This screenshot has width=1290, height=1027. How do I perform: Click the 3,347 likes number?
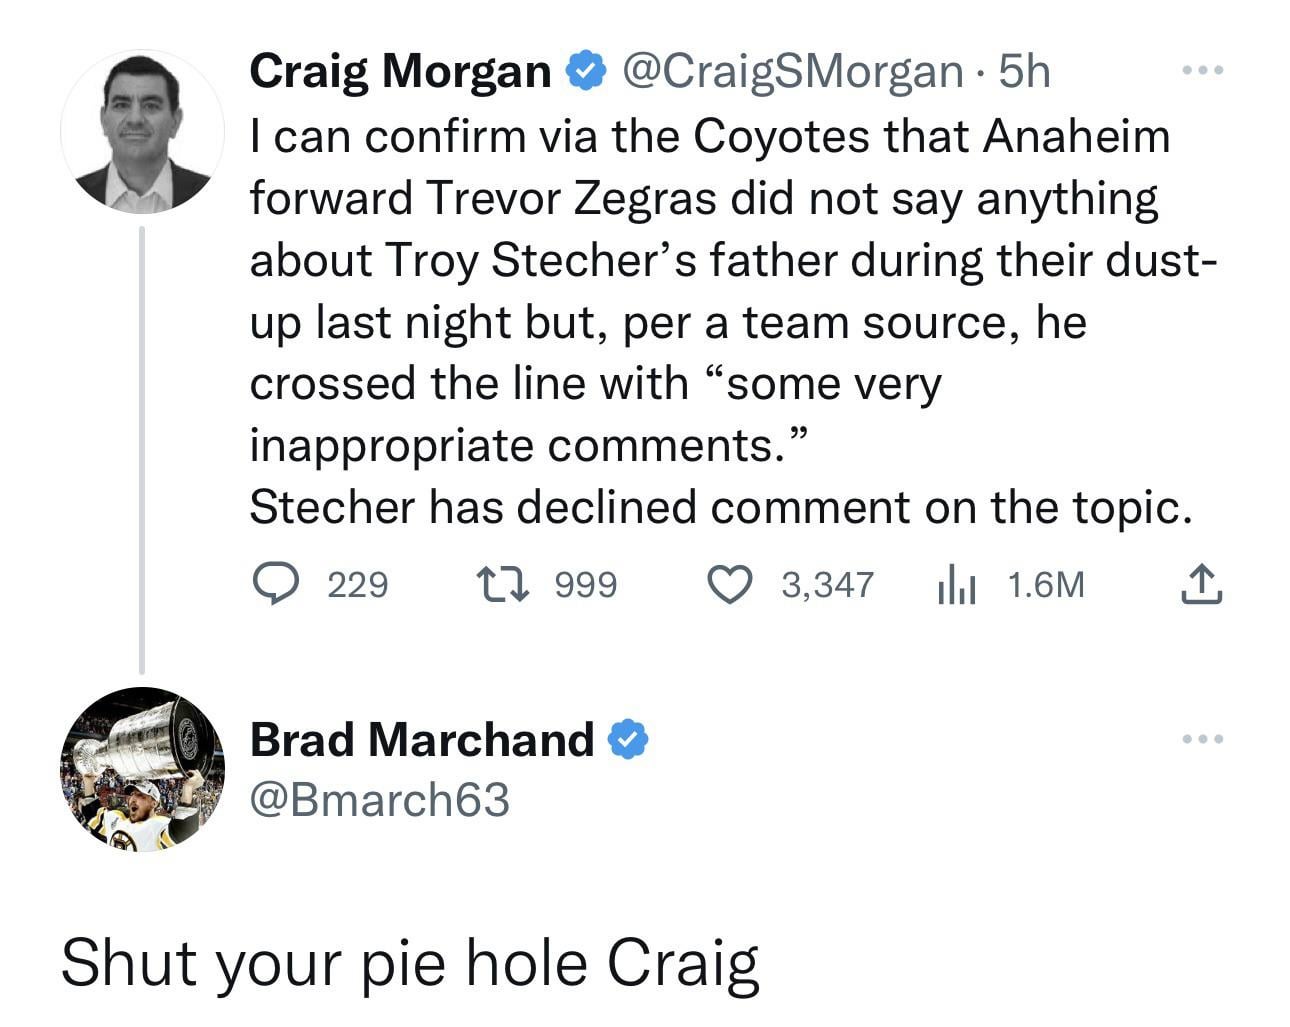point(827,585)
